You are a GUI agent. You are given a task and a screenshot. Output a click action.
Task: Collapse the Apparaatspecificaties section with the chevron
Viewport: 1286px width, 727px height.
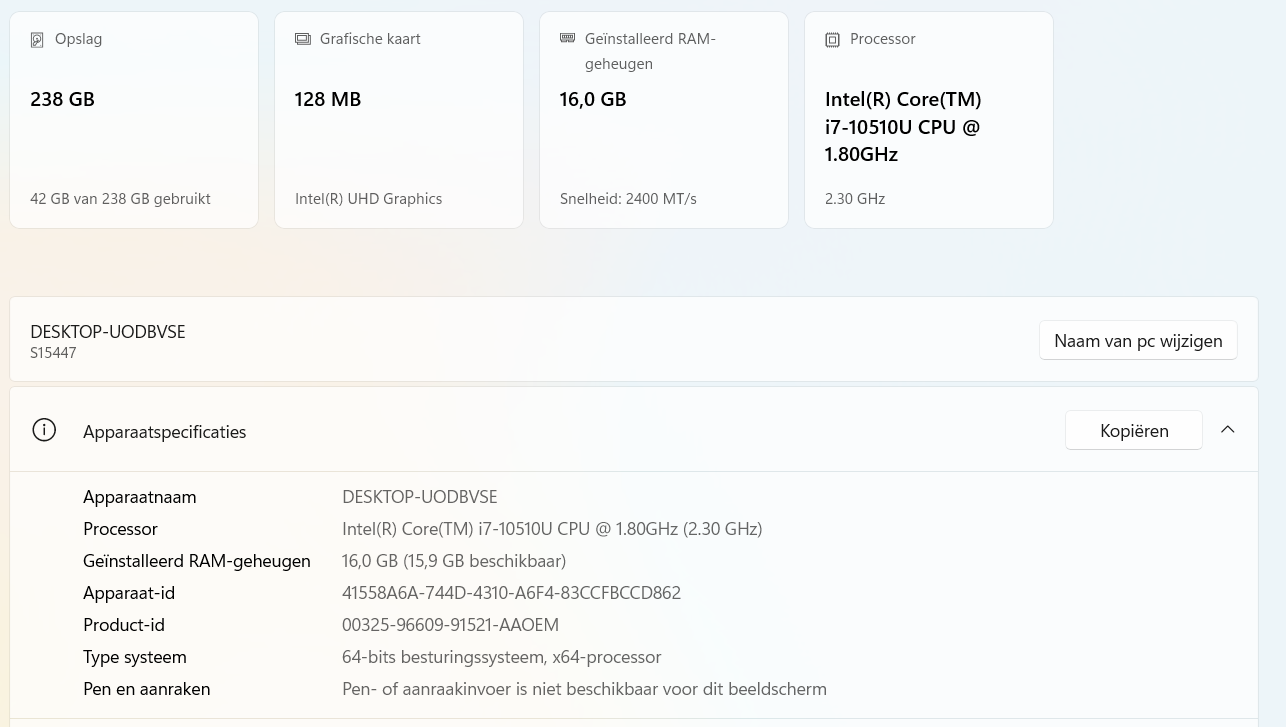(1227, 430)
